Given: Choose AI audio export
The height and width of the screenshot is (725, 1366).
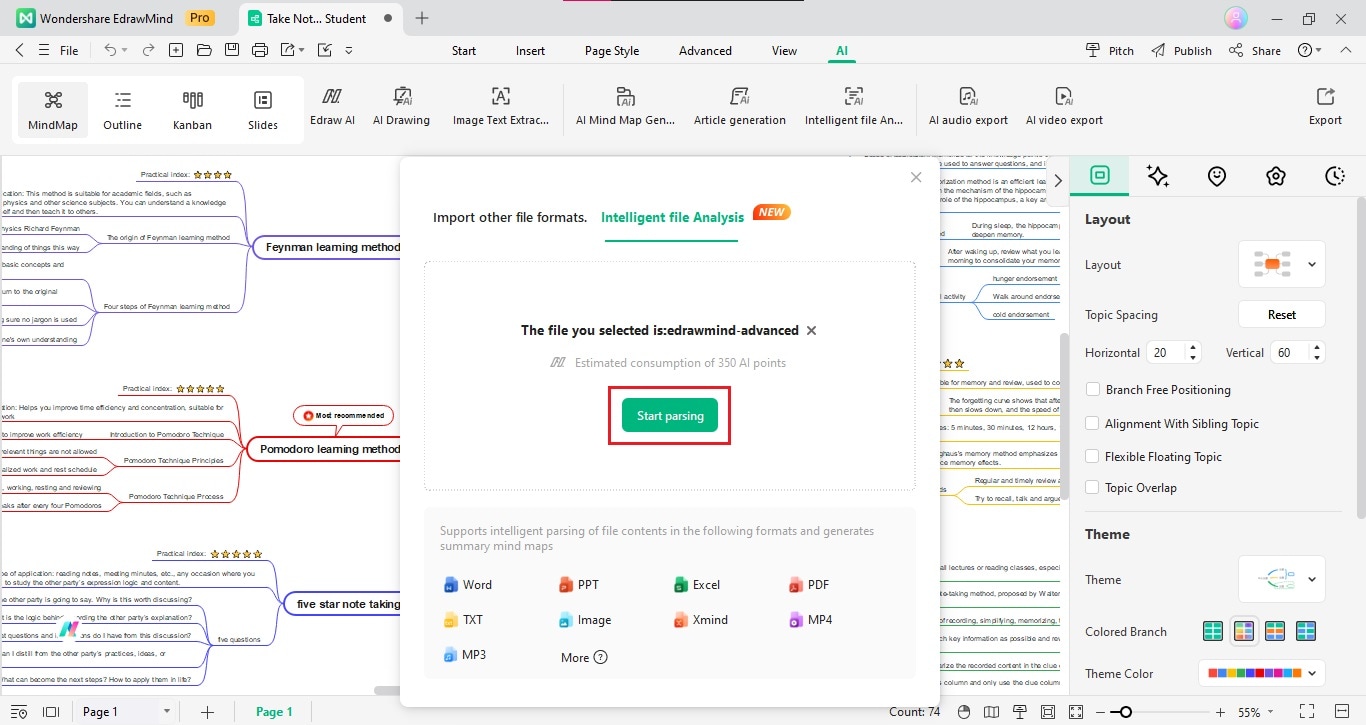Looking at the screenshot, I should [968, 106].
